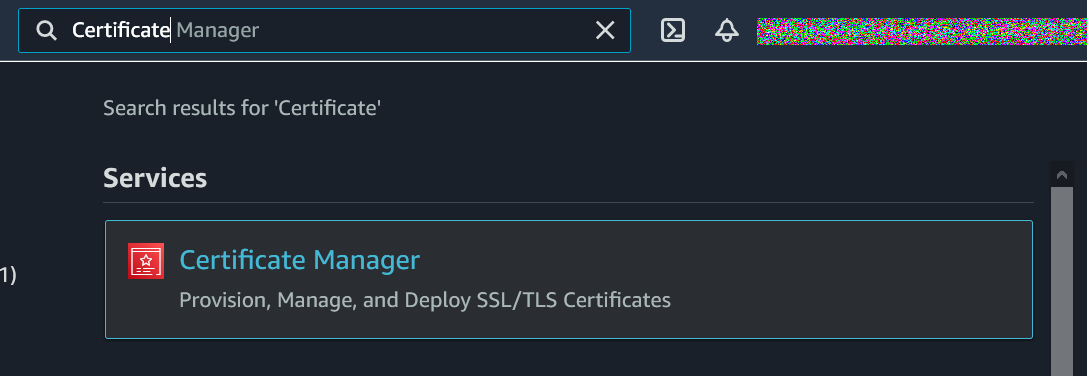The height and width of the screenshot is (376, 1087).
Task: Click the Certificate Manager service icon
Action: [146, 261]
